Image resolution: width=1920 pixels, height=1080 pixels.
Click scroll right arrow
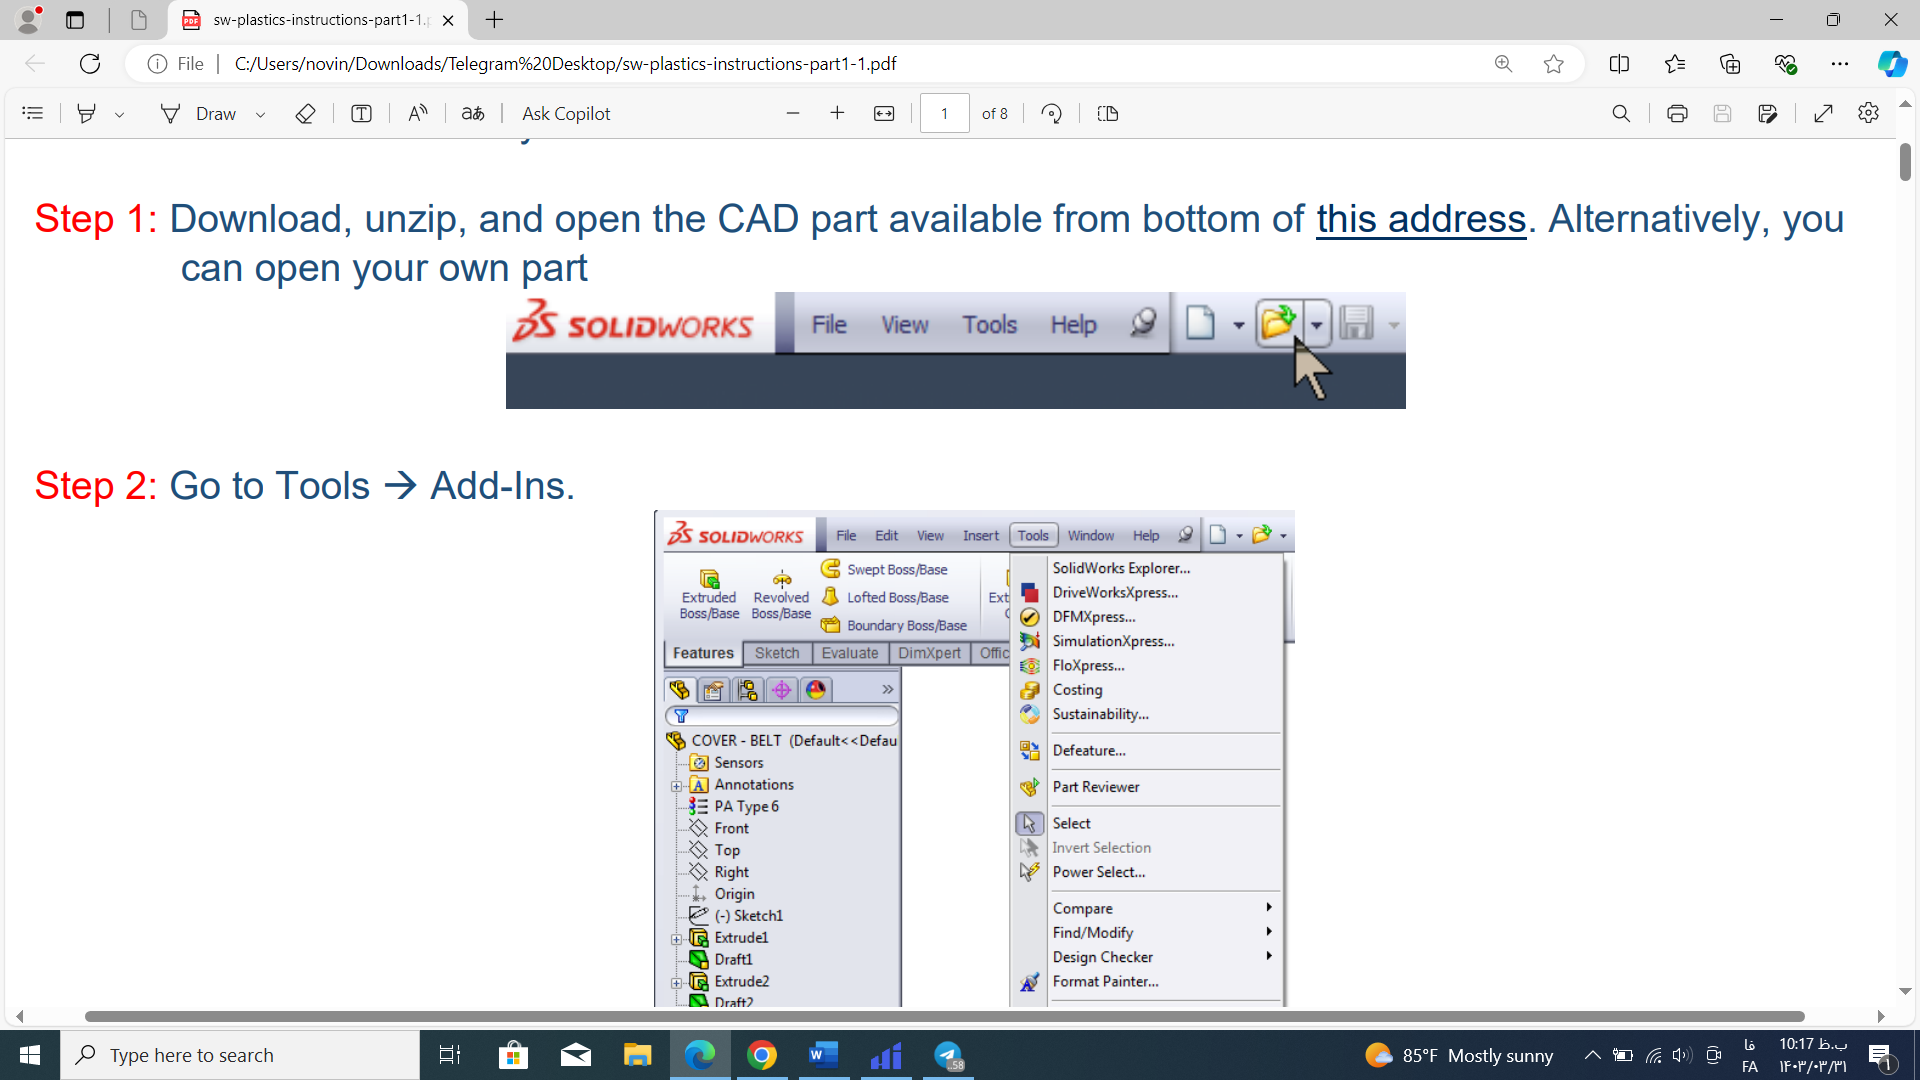(x=1881, y=1016)
